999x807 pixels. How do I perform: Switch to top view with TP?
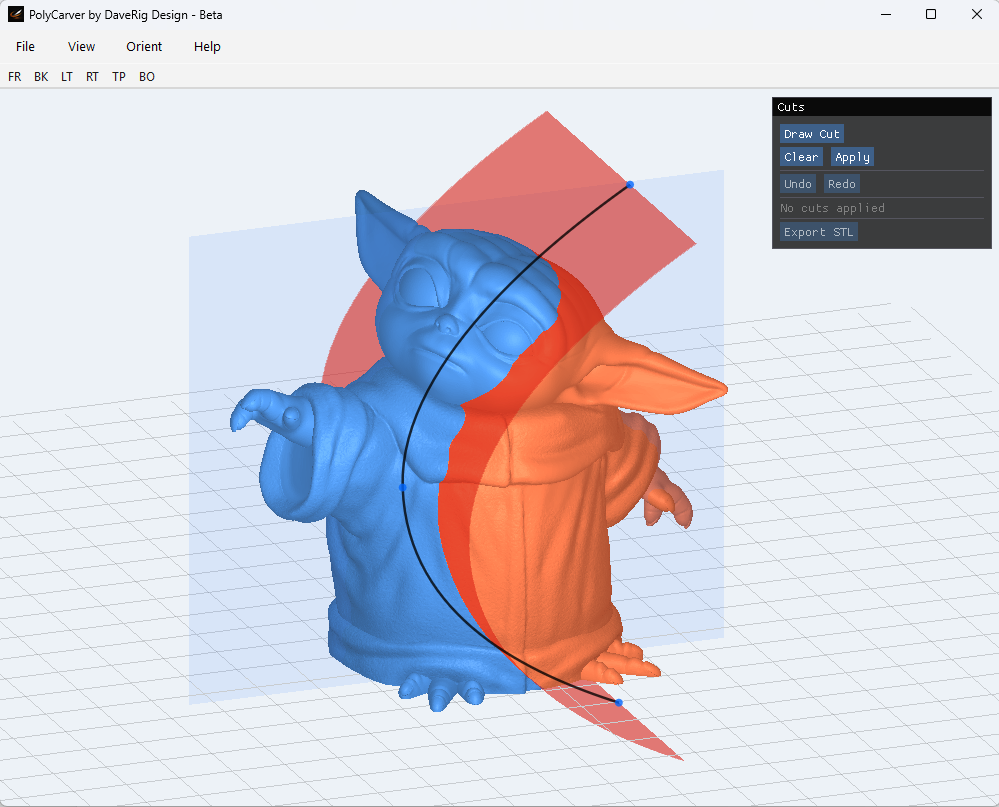[x=119, y=76]
